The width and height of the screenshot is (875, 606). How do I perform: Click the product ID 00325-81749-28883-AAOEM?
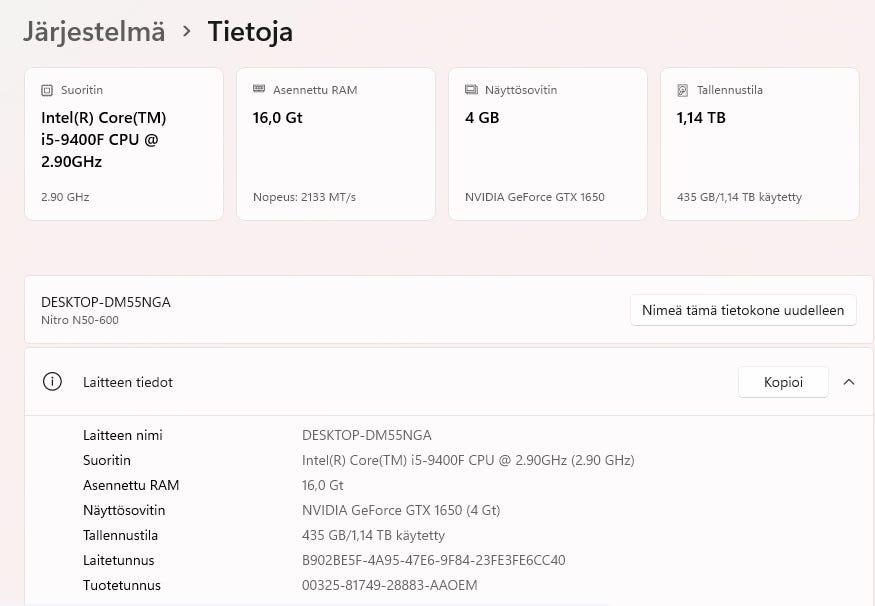pyautogui.click(x=390, y=585)
